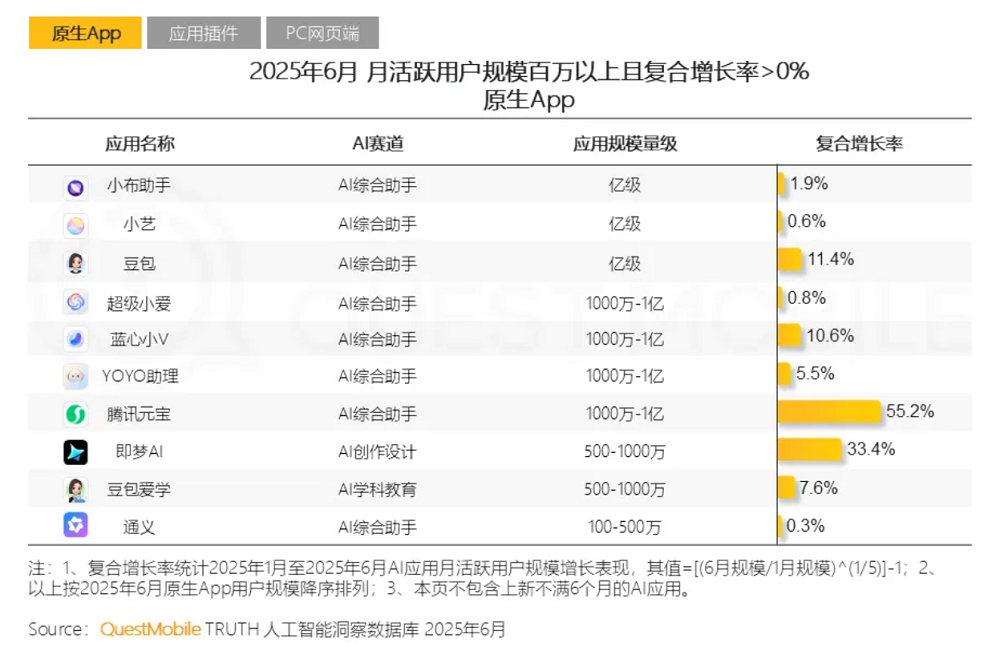This screenshot has width=1000, height=647.
Task: Click the 33.4% growth bar
Action: point(810,449)
